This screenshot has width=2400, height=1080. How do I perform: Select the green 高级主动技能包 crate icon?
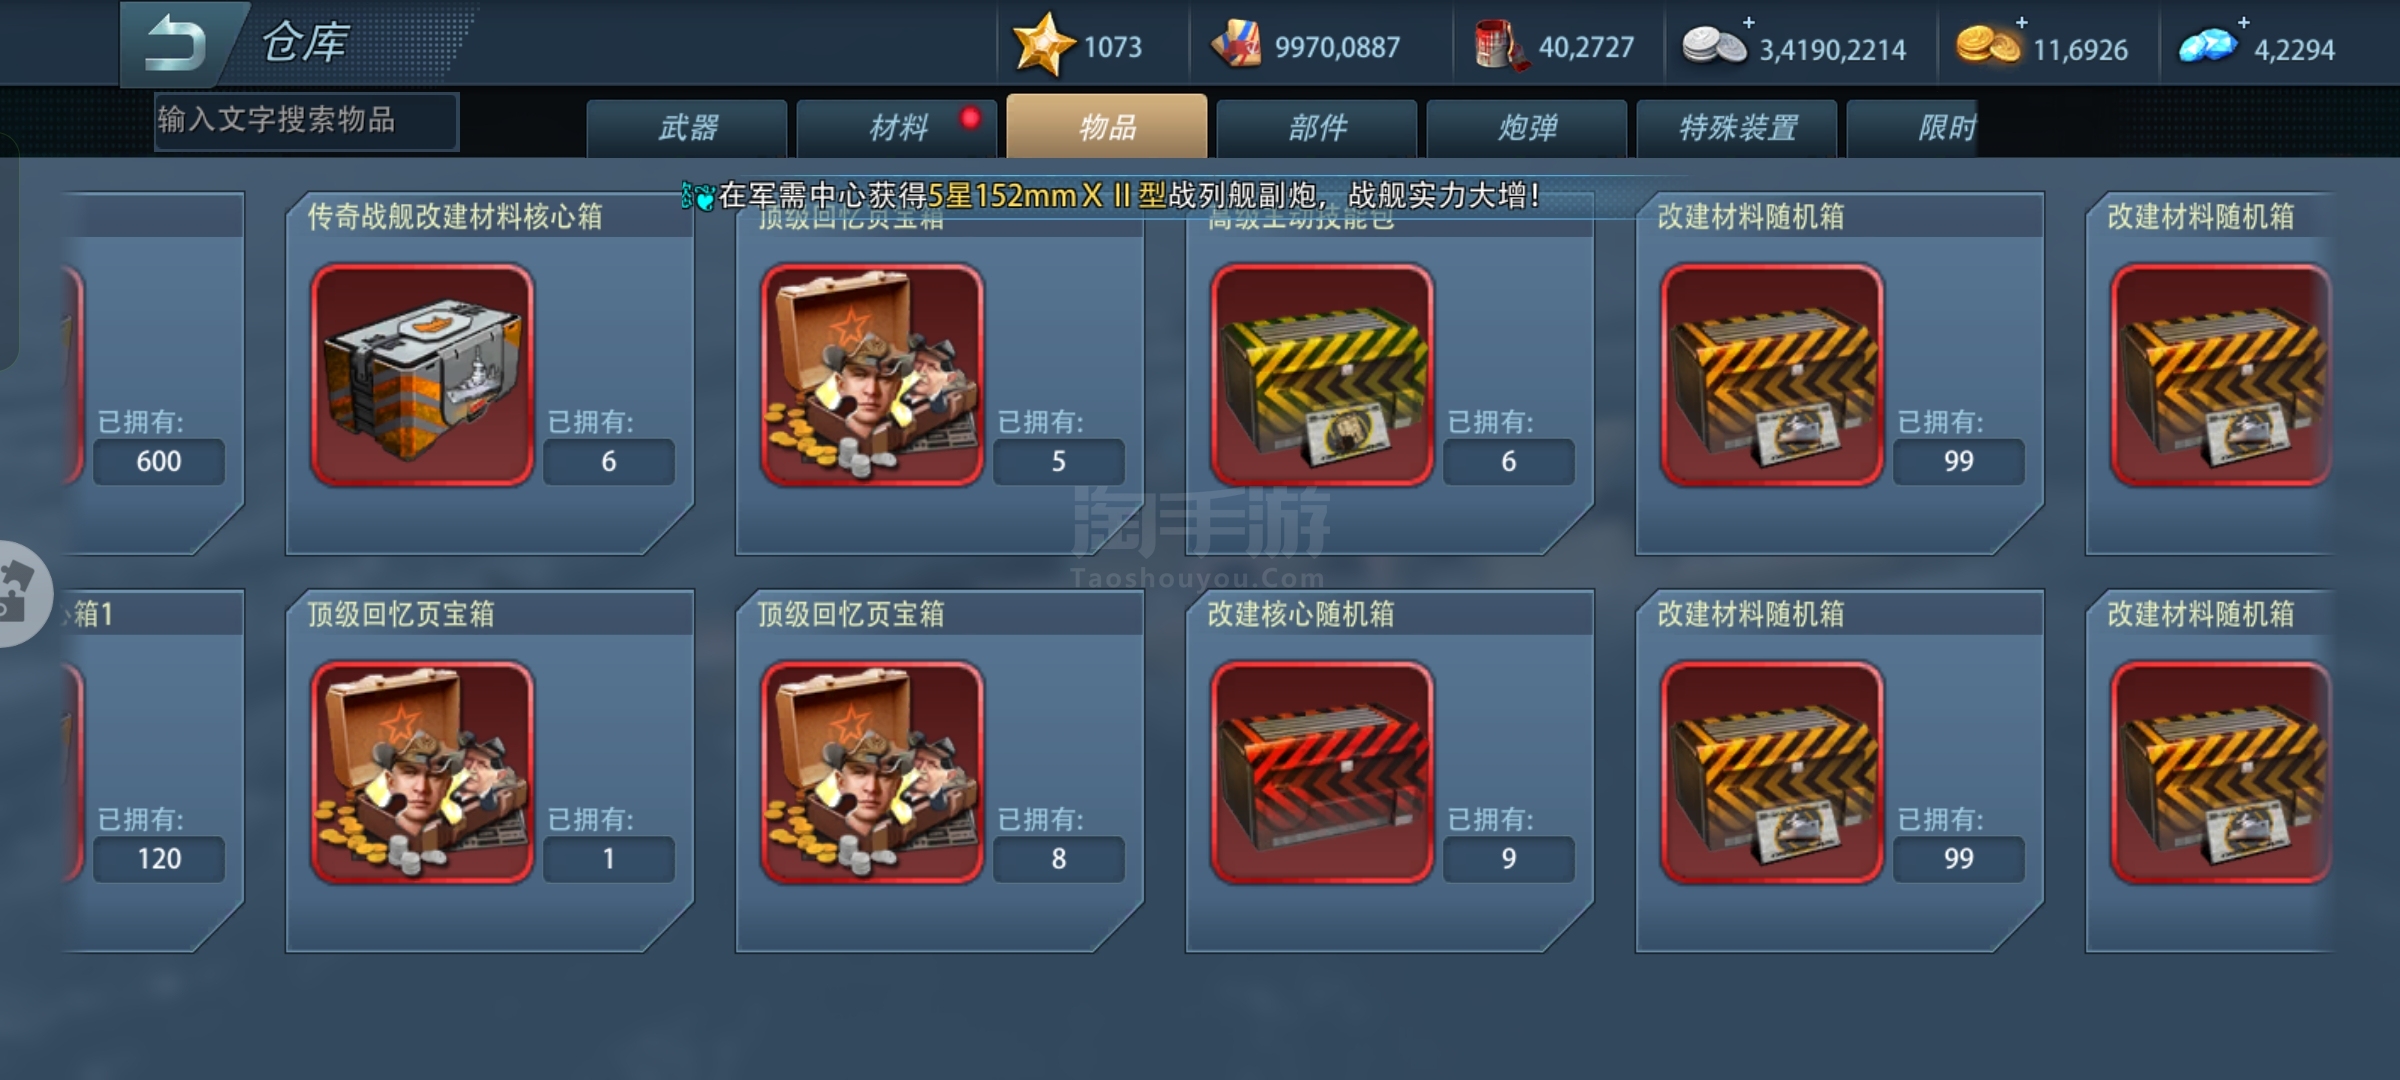pos(1322,375)
